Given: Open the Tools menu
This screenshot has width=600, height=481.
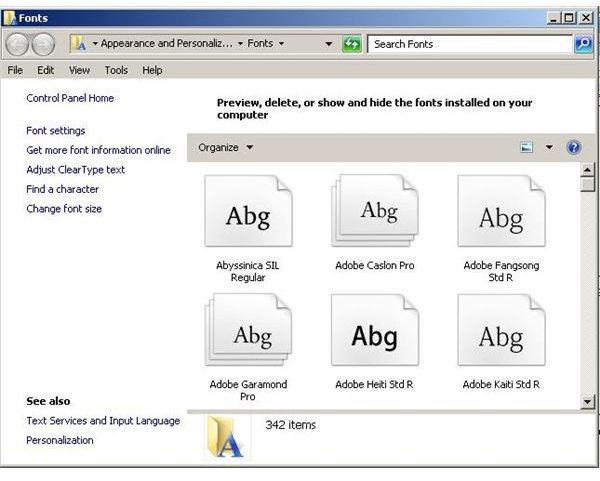Looking at the screenshot, I should click(x=116, y=70).
